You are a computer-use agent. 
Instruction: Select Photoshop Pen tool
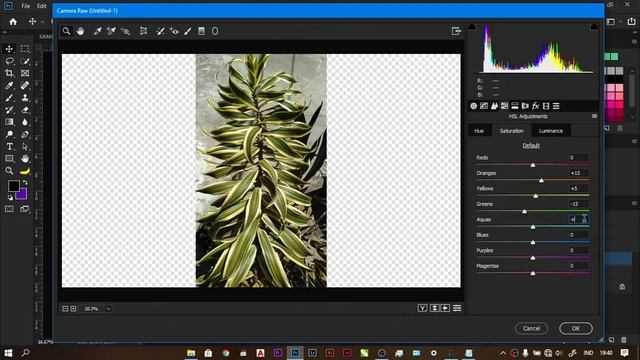click(25, 134)
